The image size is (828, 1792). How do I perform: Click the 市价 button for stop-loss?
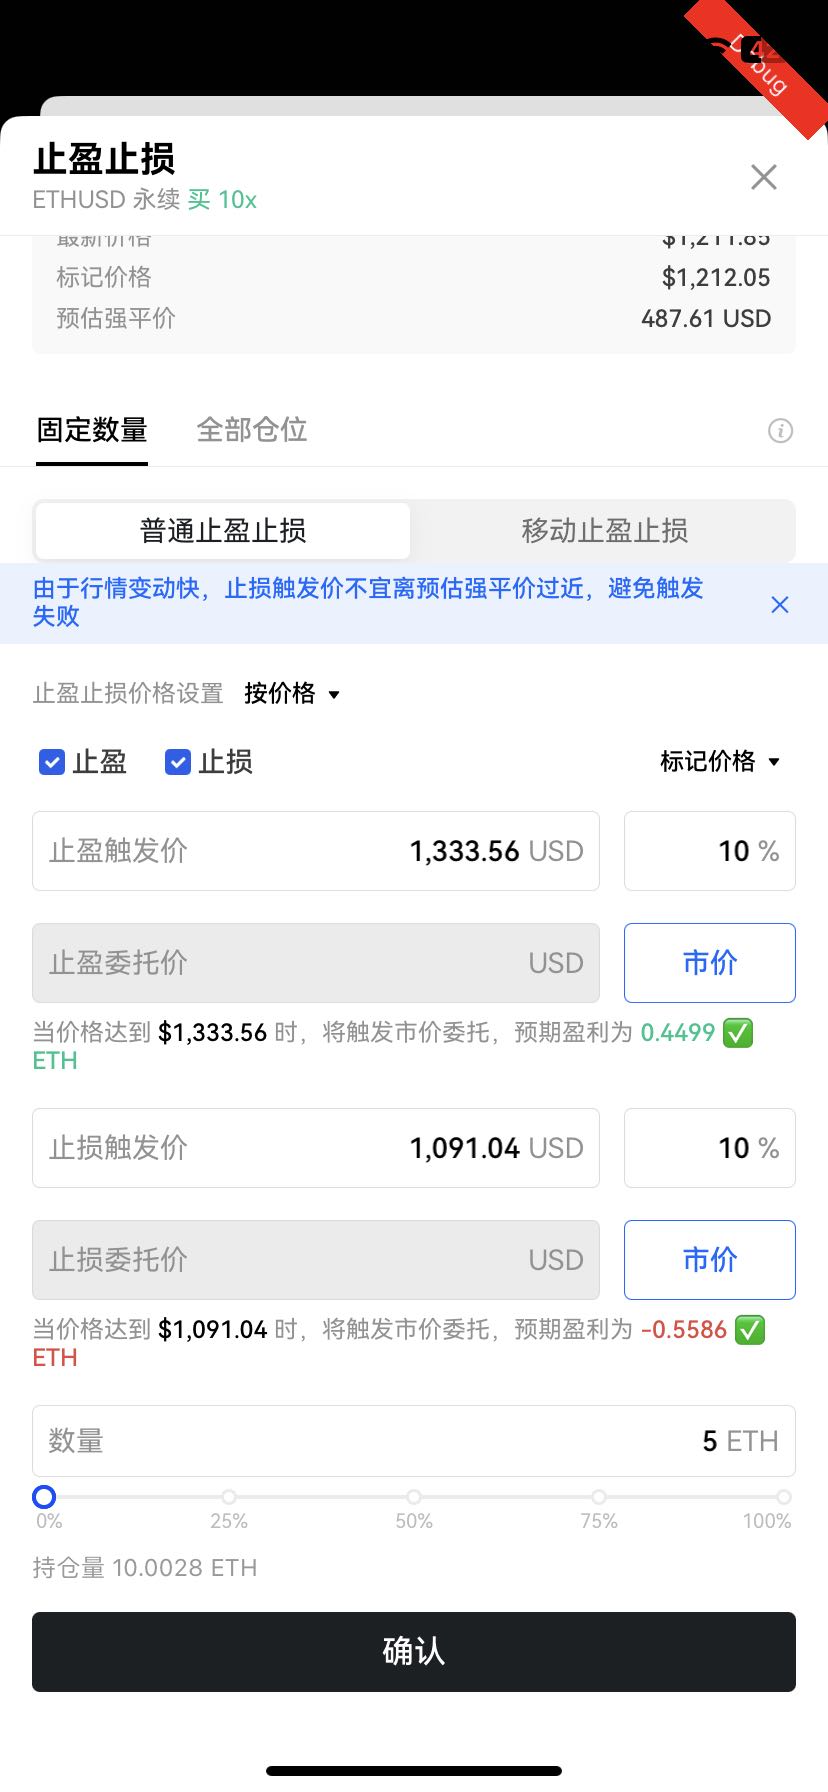click(x=709, y=1260)
